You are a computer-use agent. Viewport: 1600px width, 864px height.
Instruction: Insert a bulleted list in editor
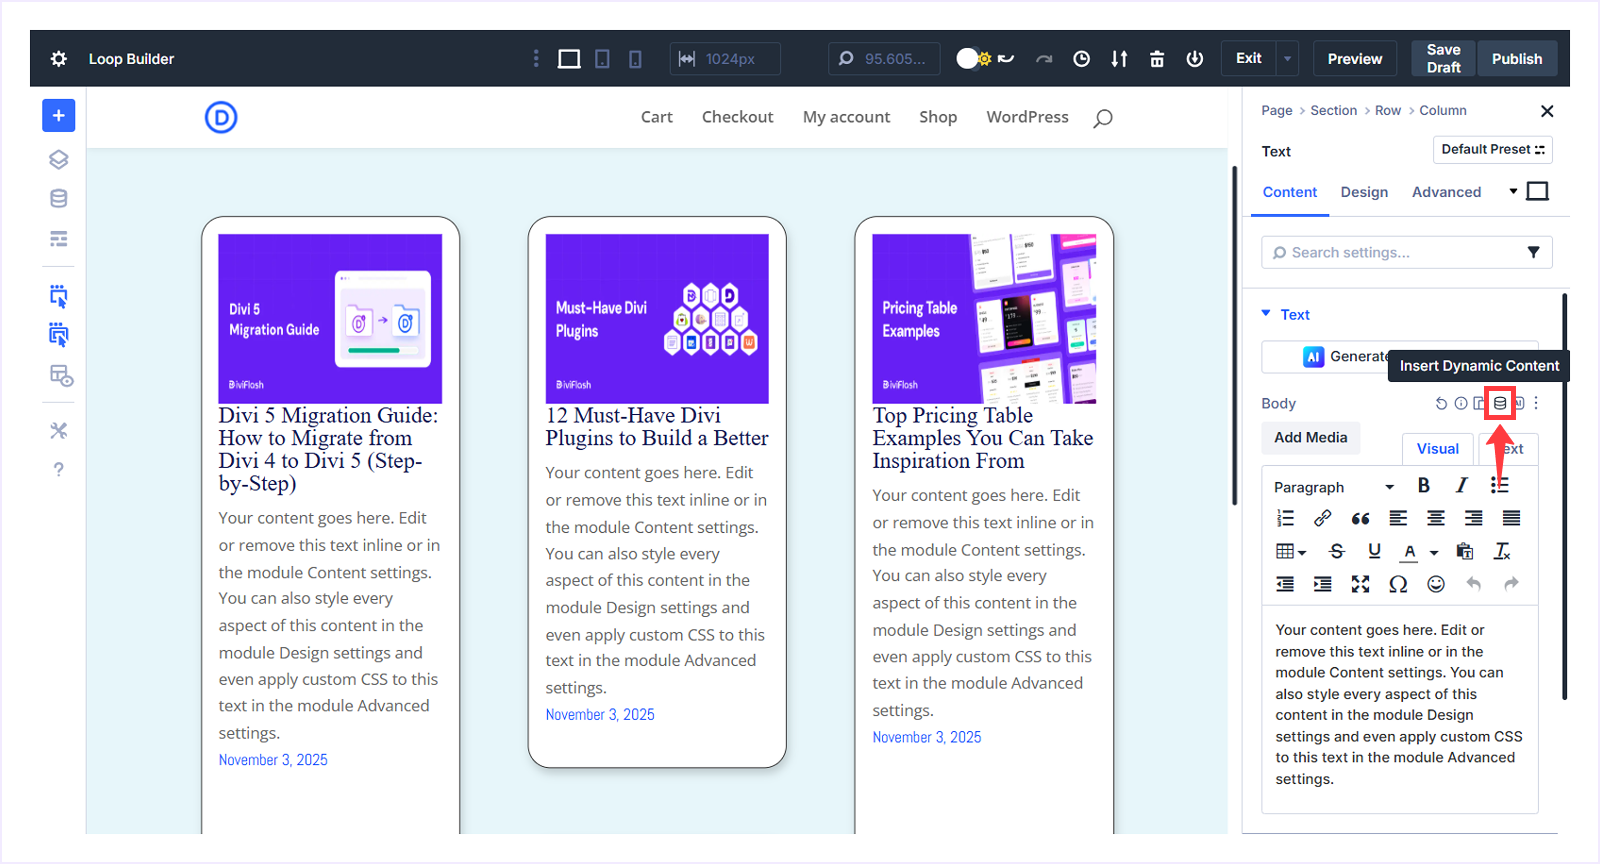1499,485
